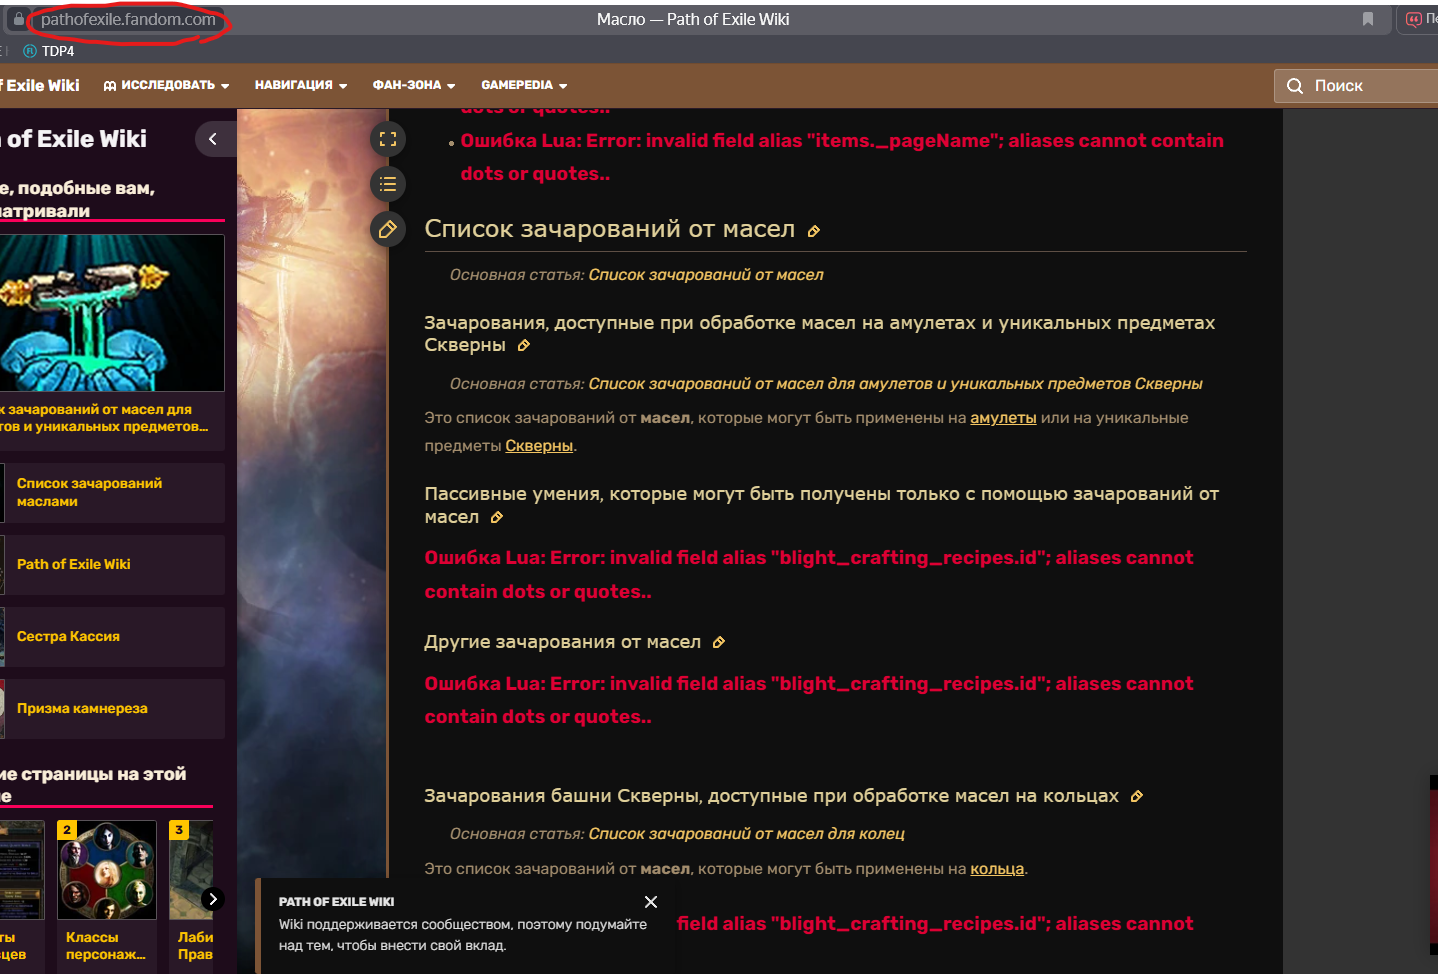Click the 'of Exile Wiki' sidebar title

pos(74,139)
